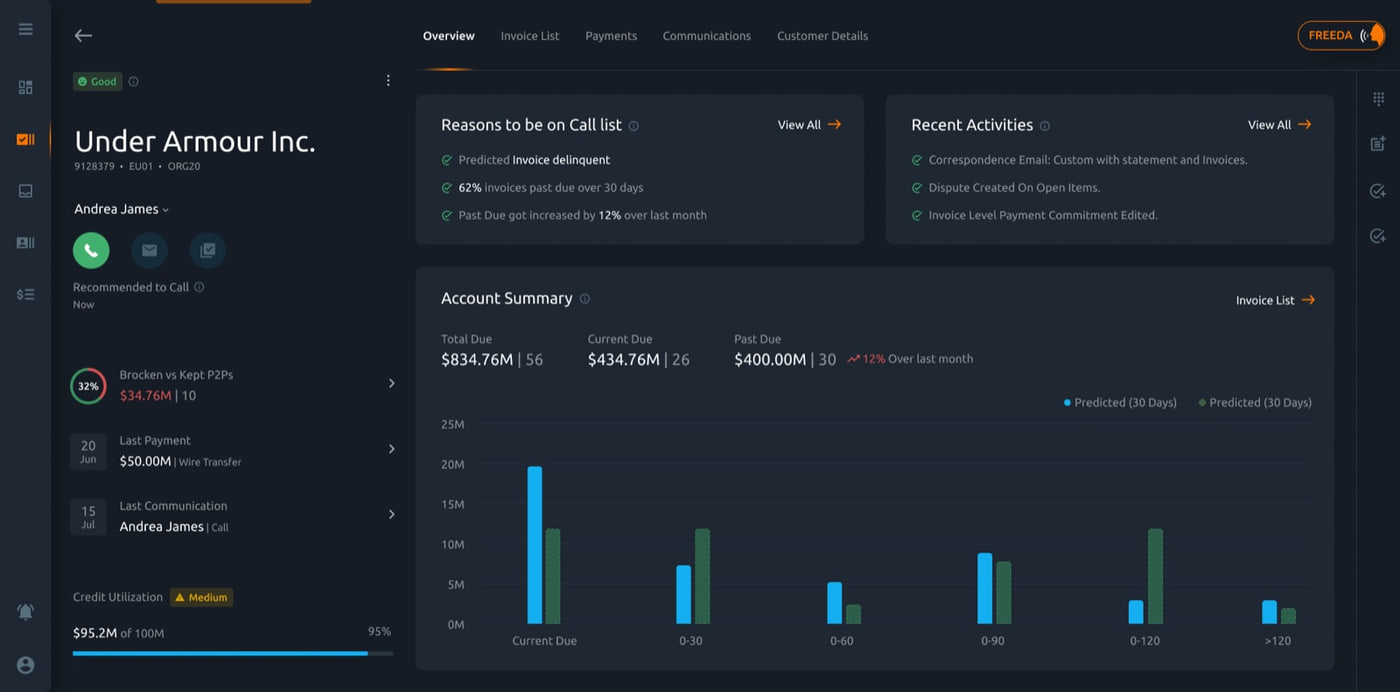Open the dial pad icon in right rail
1400x692 pixels.
(1378, 98)
